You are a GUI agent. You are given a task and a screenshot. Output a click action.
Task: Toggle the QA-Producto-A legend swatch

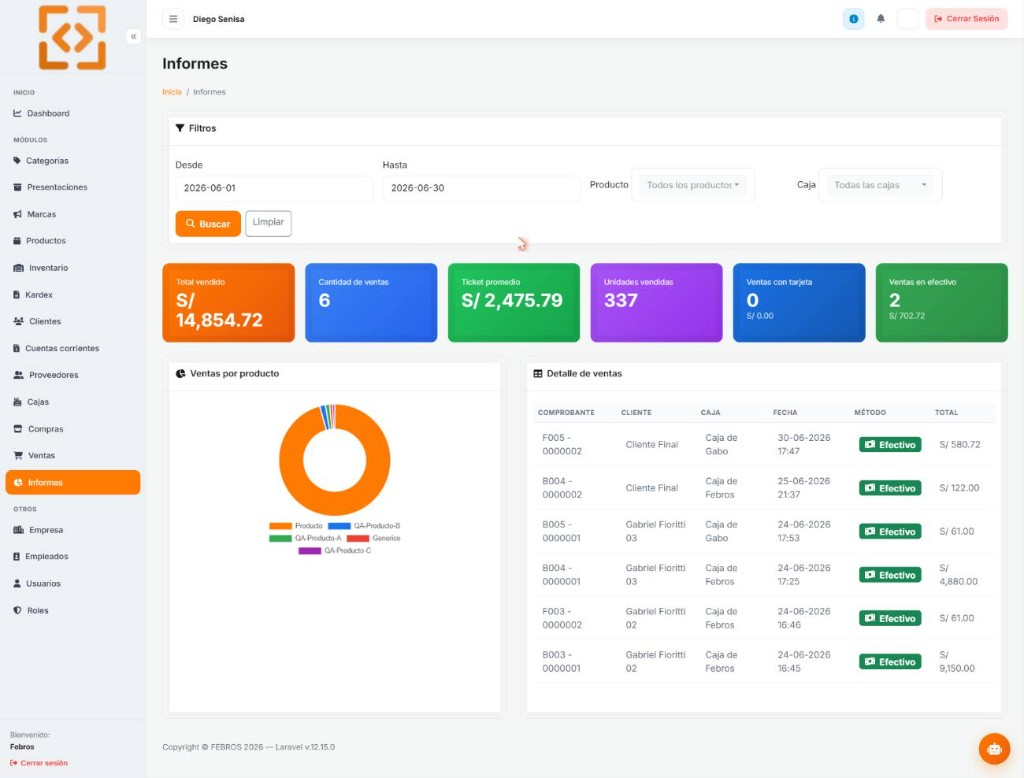pos(280,538)
